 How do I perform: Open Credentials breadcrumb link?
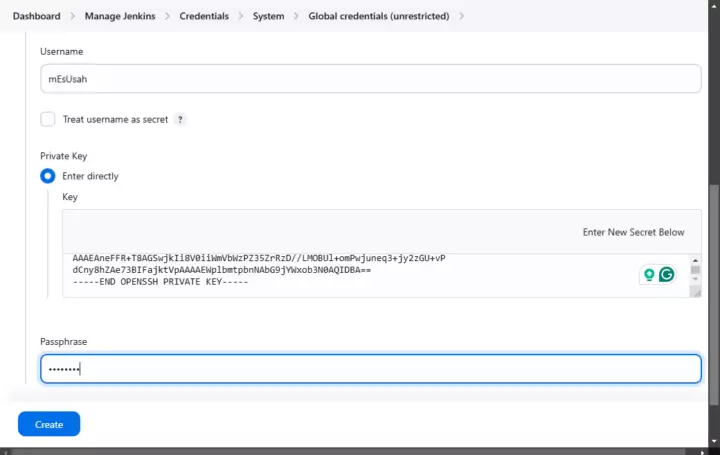(204, 16)
